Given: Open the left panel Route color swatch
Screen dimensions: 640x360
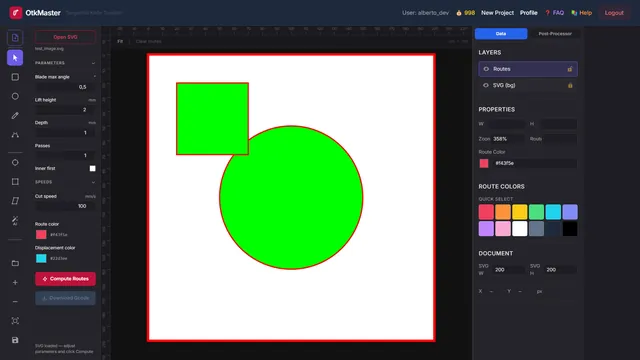Looking at the screenshot, I should pyautogui.click(x=41, y=234).
